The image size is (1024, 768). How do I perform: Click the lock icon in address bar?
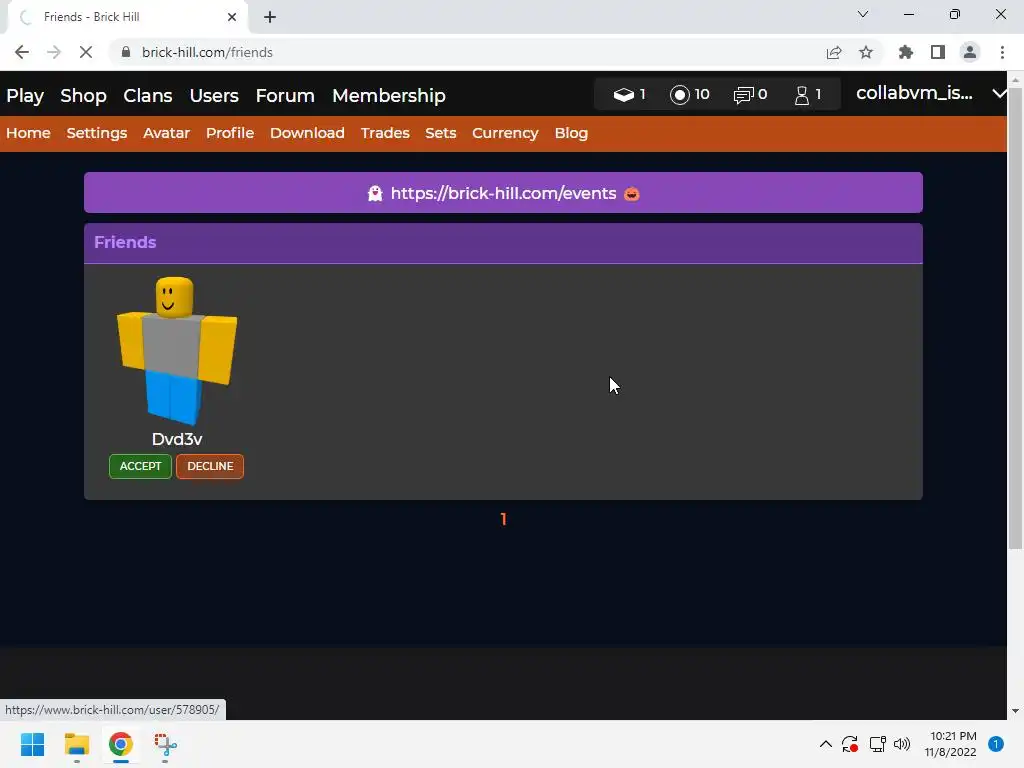[126, 52]
